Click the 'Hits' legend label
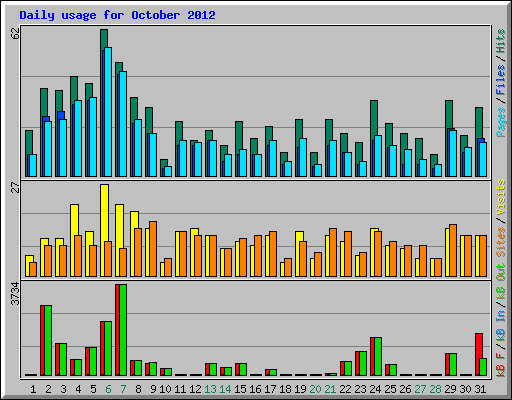 [501, 41]
